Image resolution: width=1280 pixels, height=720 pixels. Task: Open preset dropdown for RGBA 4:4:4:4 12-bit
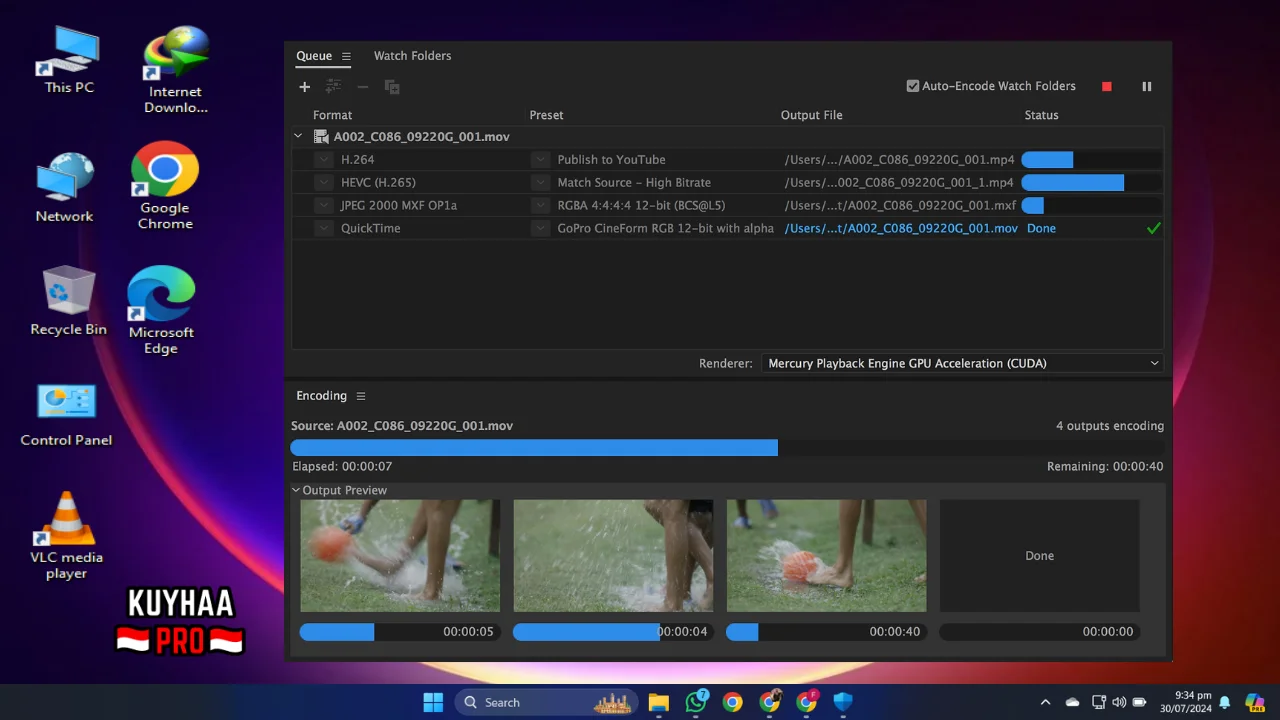click(540, 206)
